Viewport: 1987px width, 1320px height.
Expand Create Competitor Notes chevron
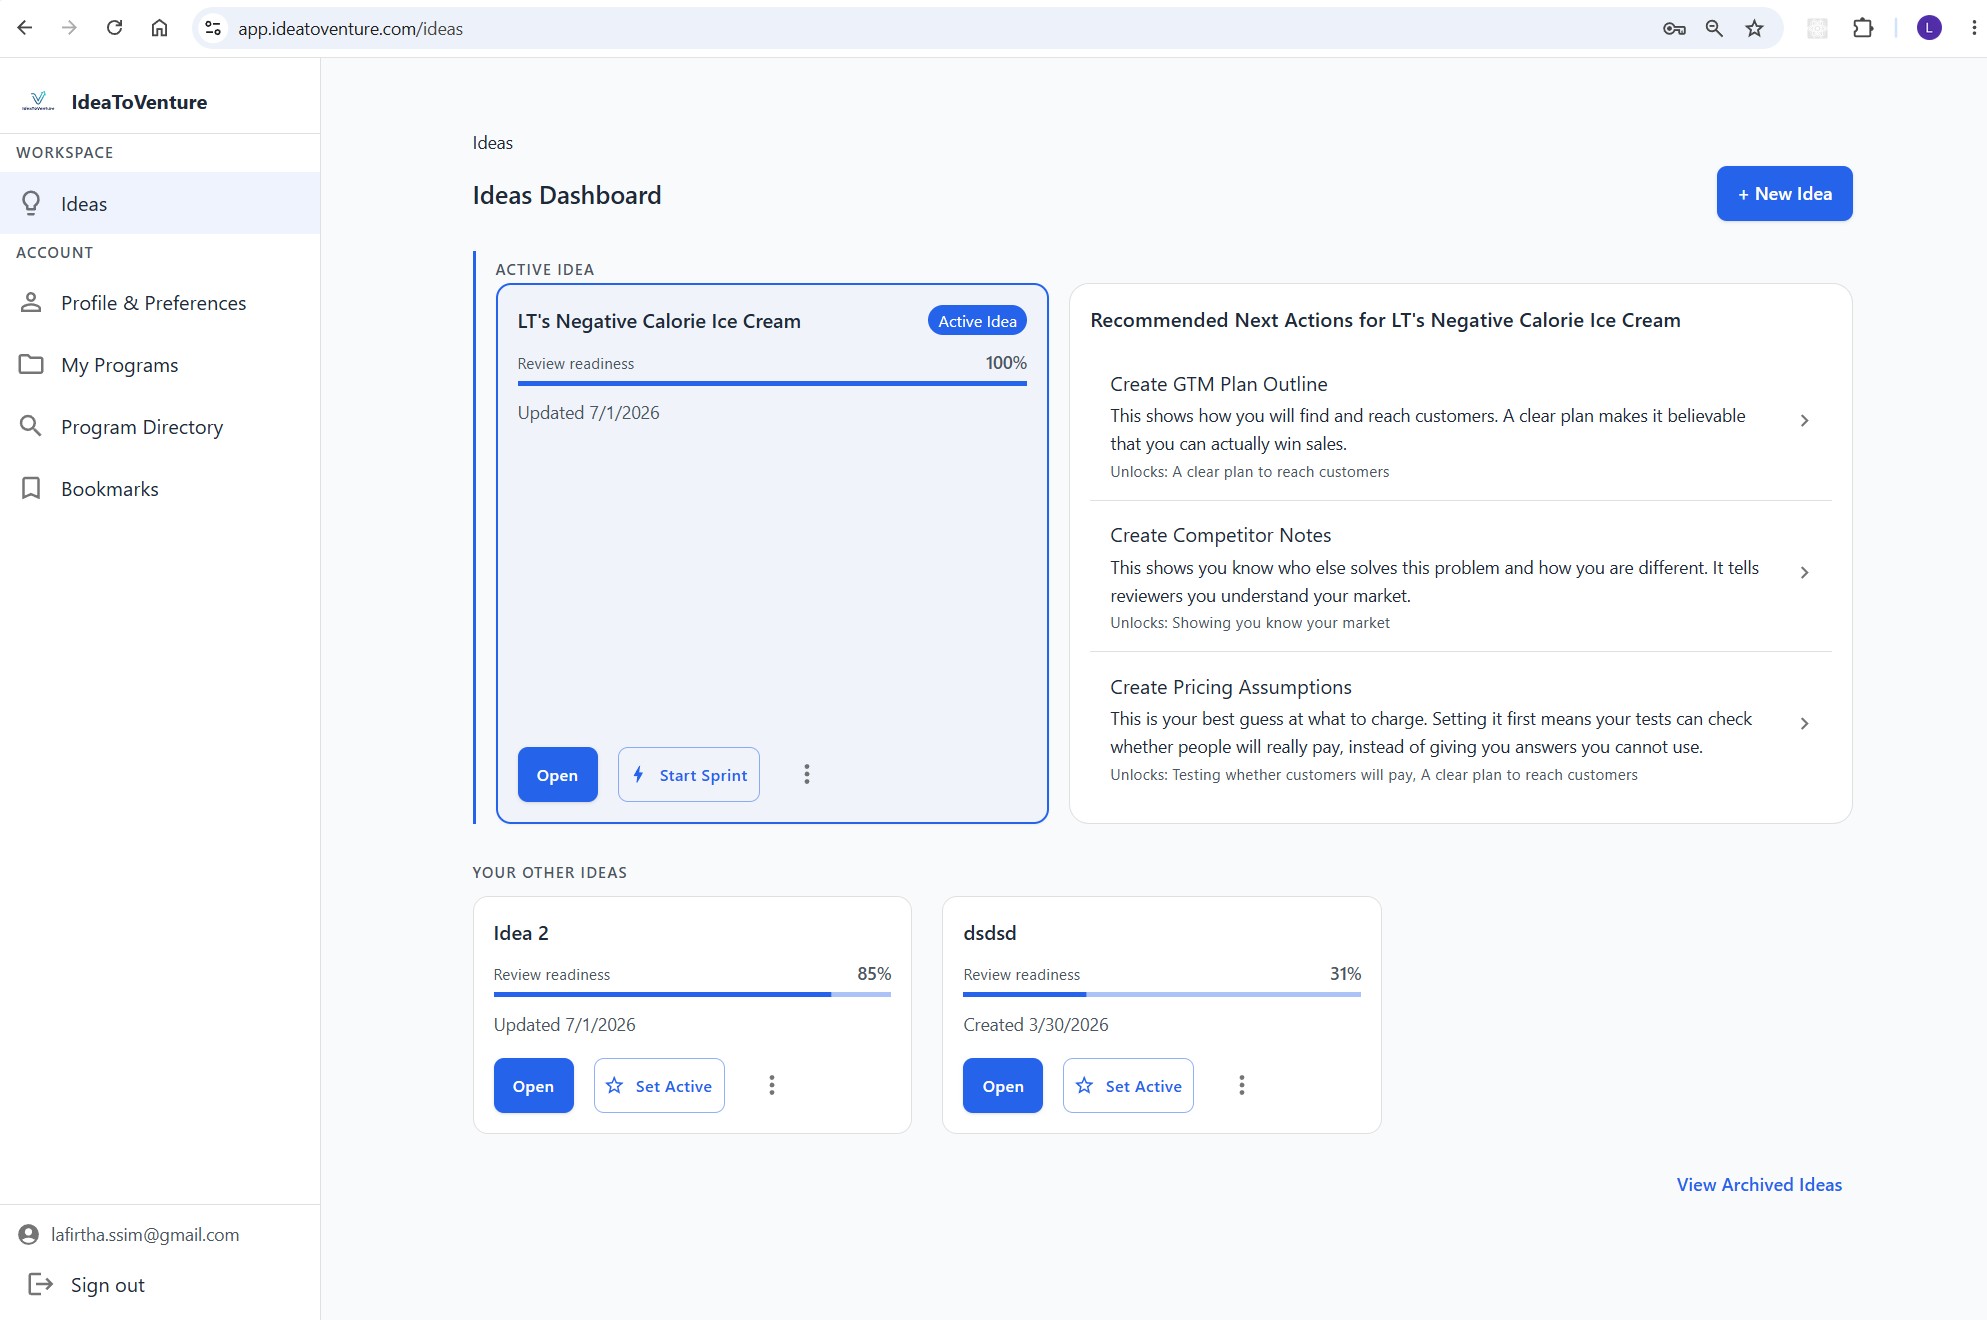[1804, 573]
